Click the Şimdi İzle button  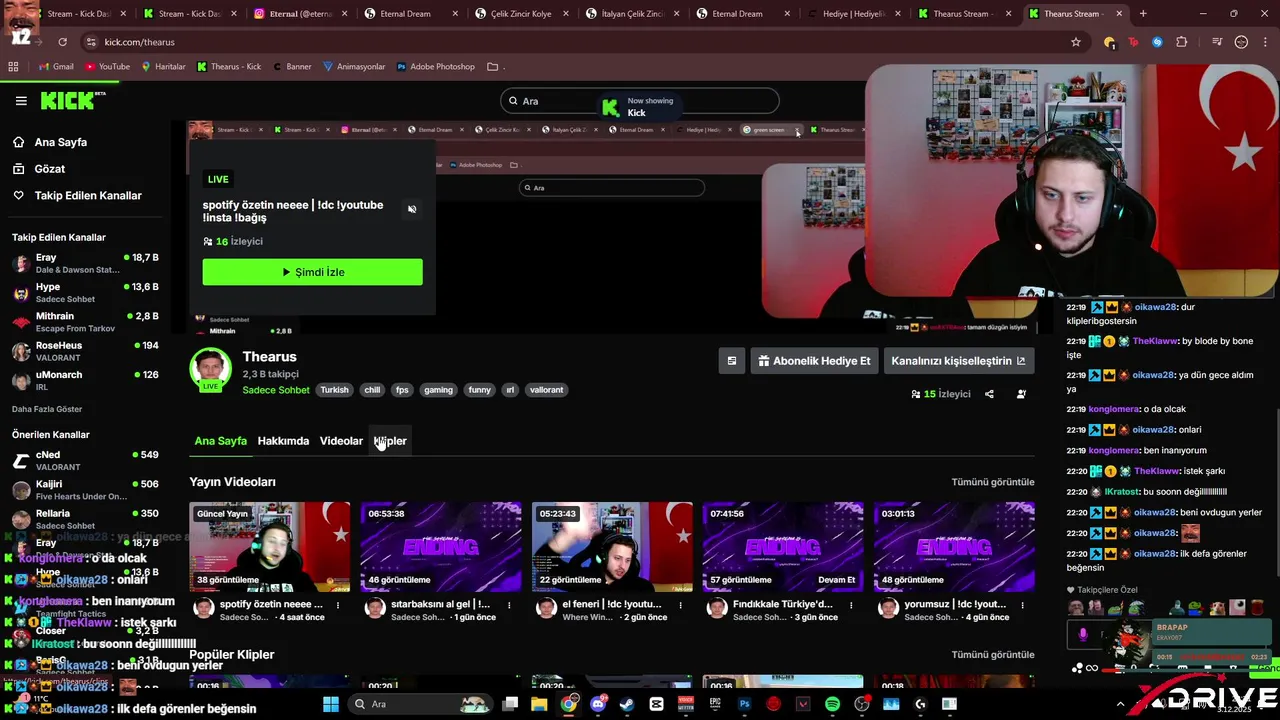click(x=312, y=272)
